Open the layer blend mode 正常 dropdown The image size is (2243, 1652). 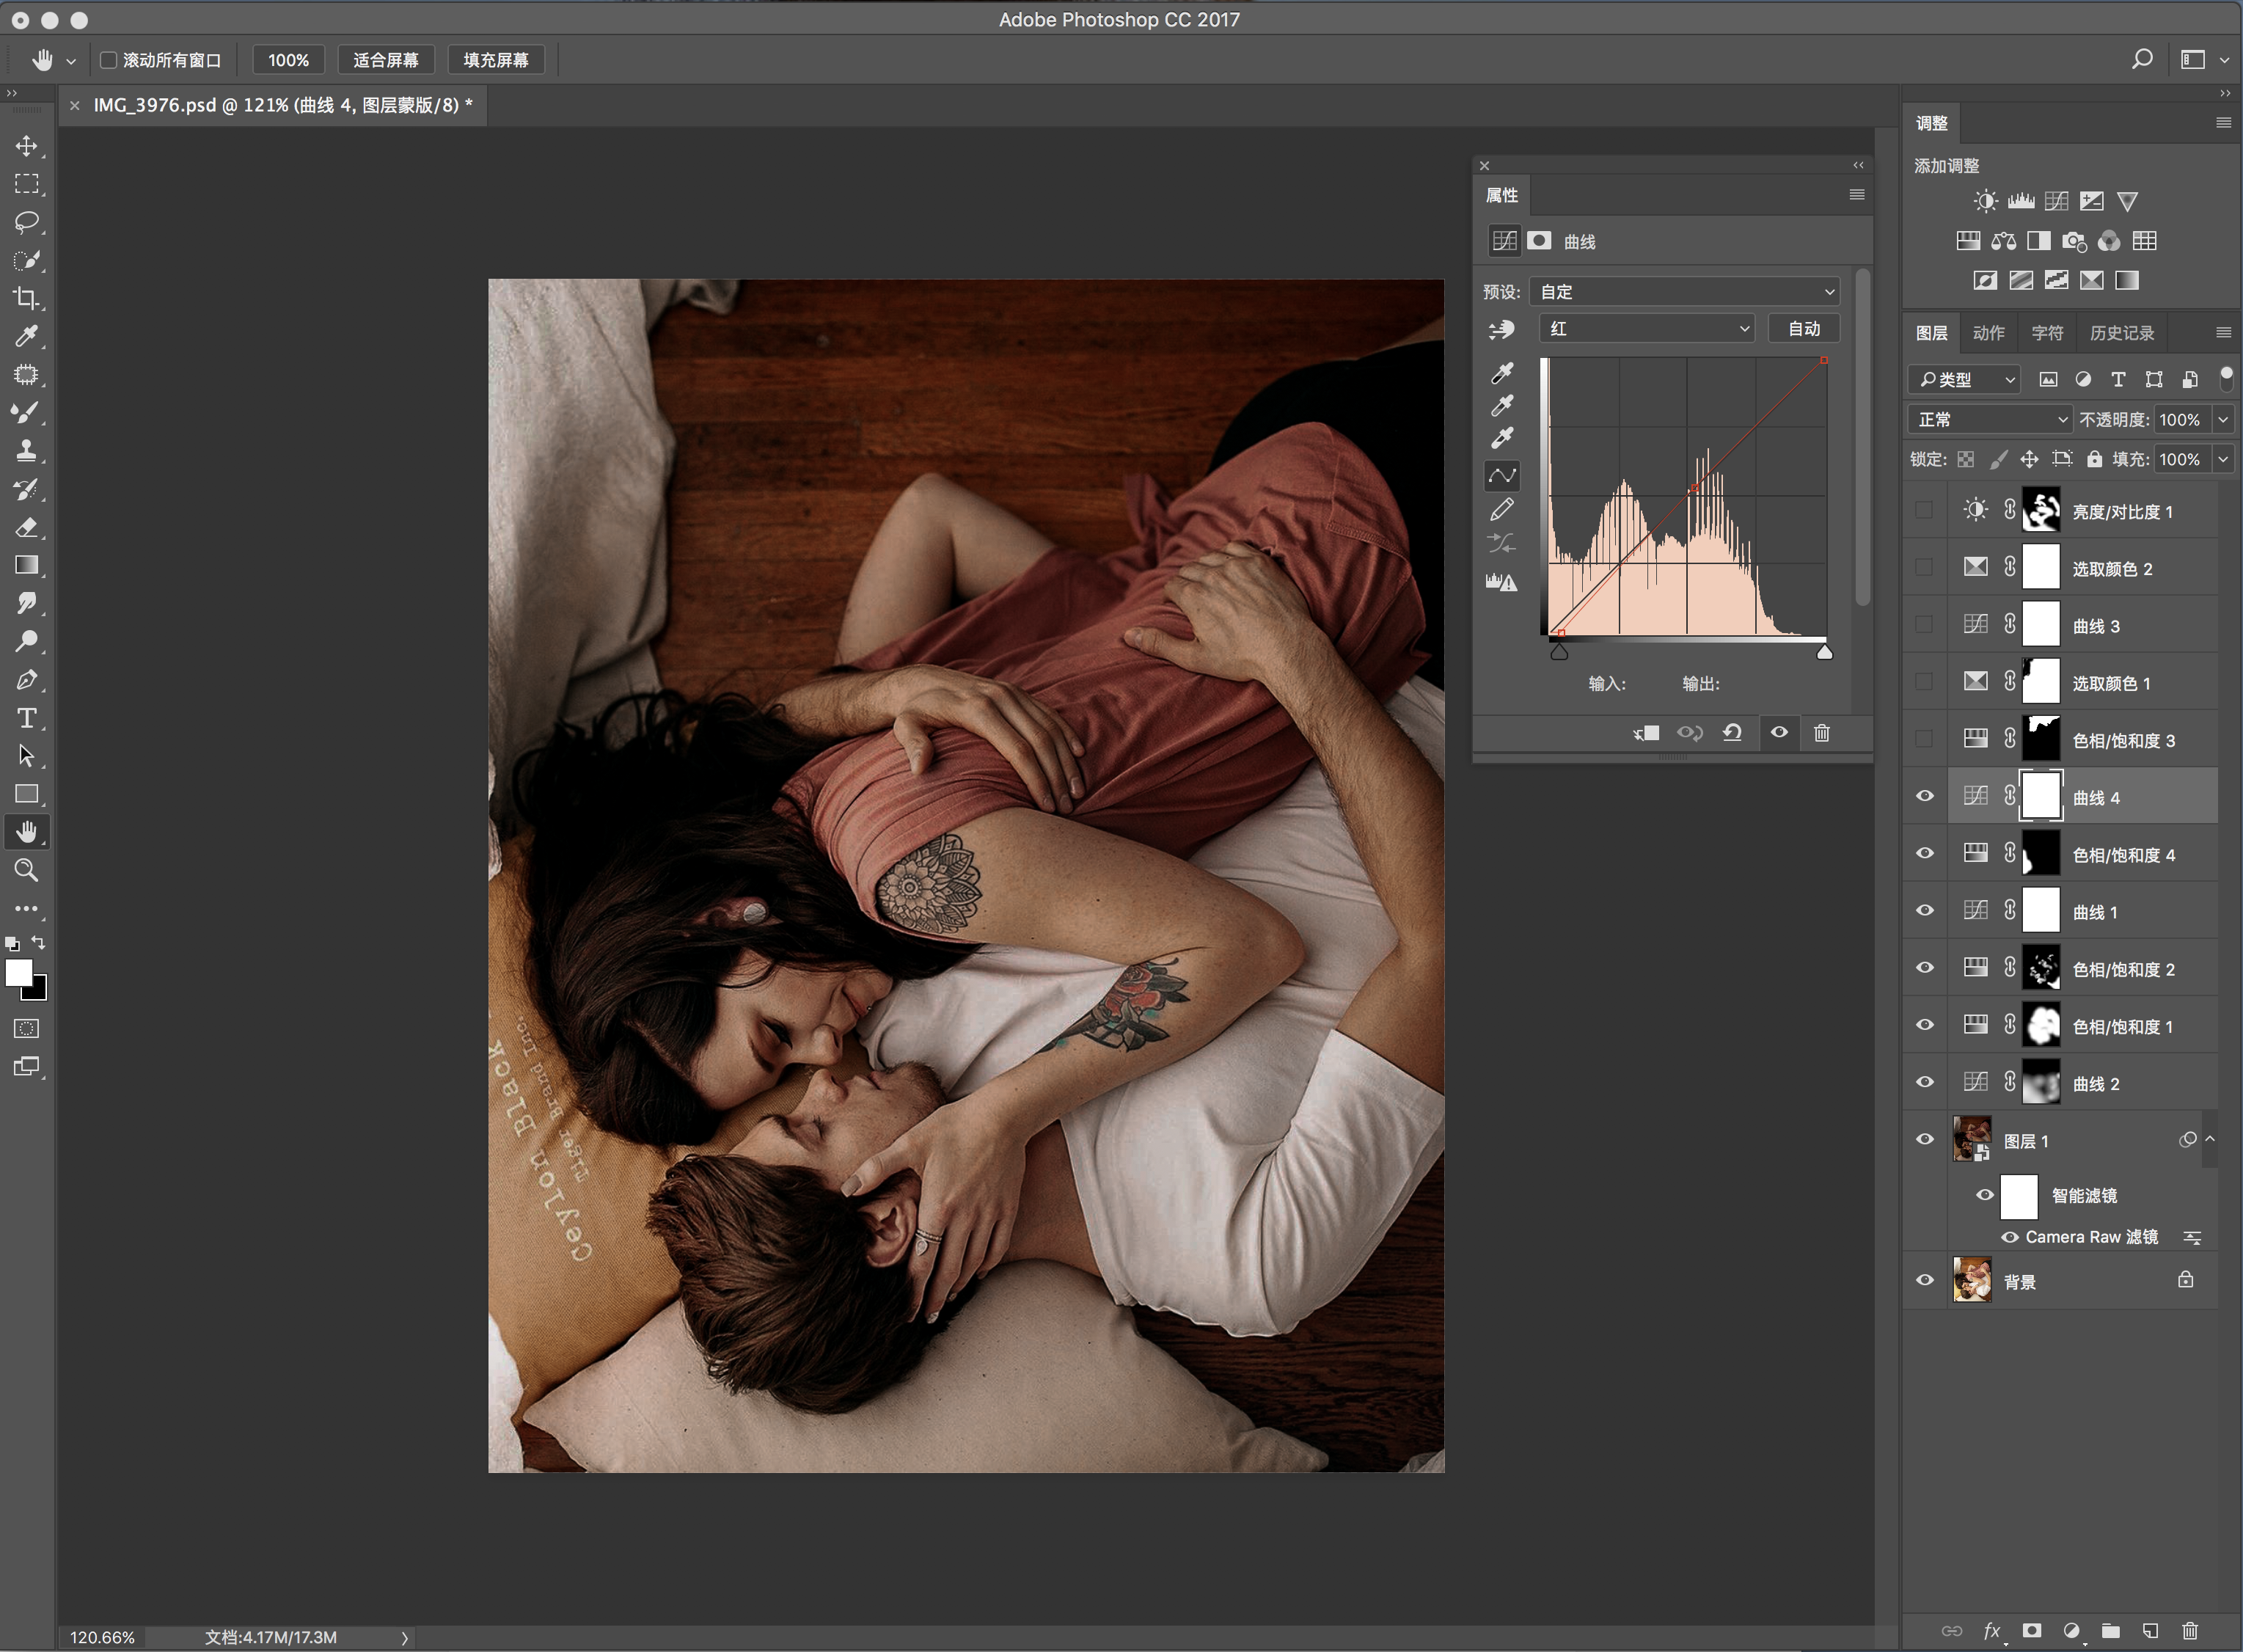(x=1990, y=420)
